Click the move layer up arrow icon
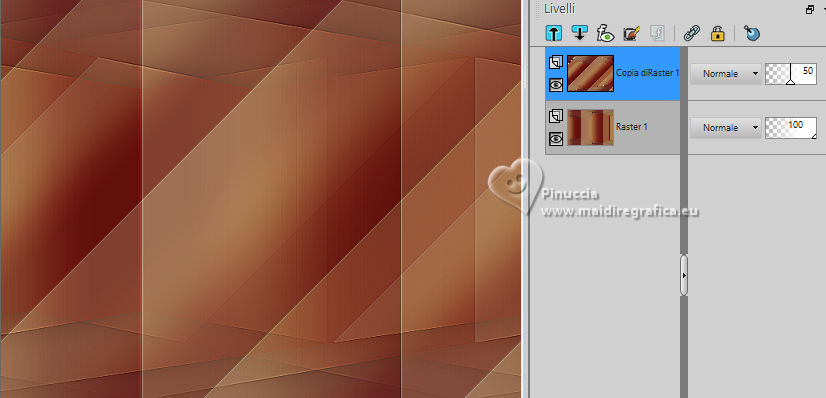Screen dimensions: 826x398 554,33
